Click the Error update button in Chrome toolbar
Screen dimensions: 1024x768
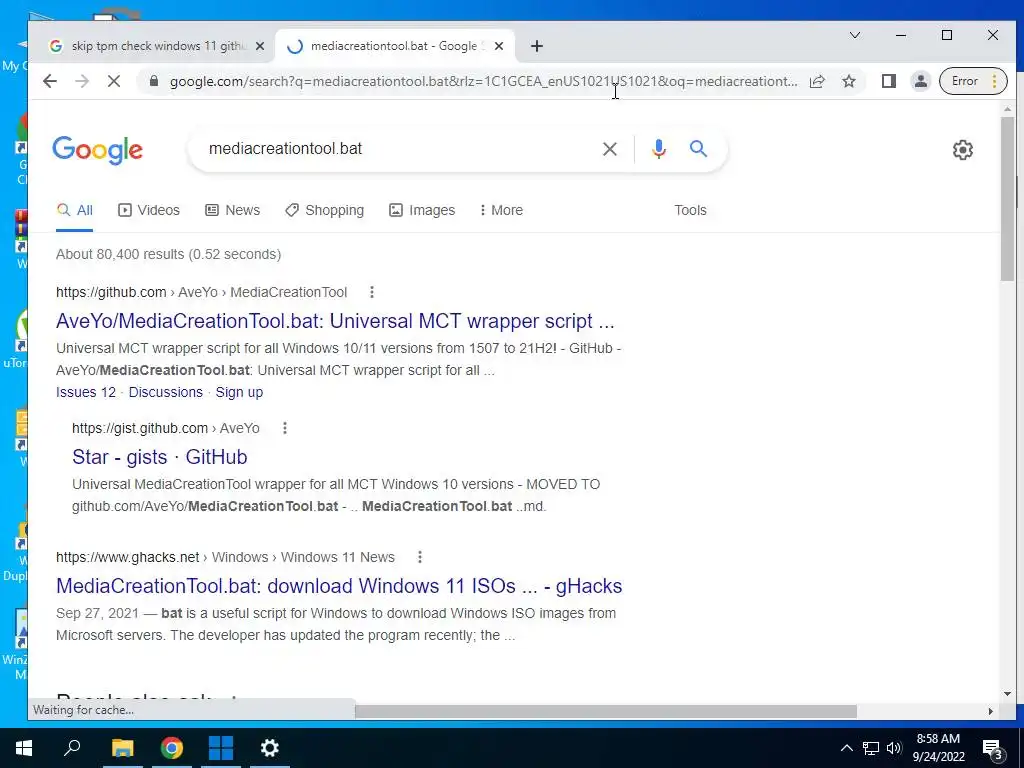tap(973, 81)
